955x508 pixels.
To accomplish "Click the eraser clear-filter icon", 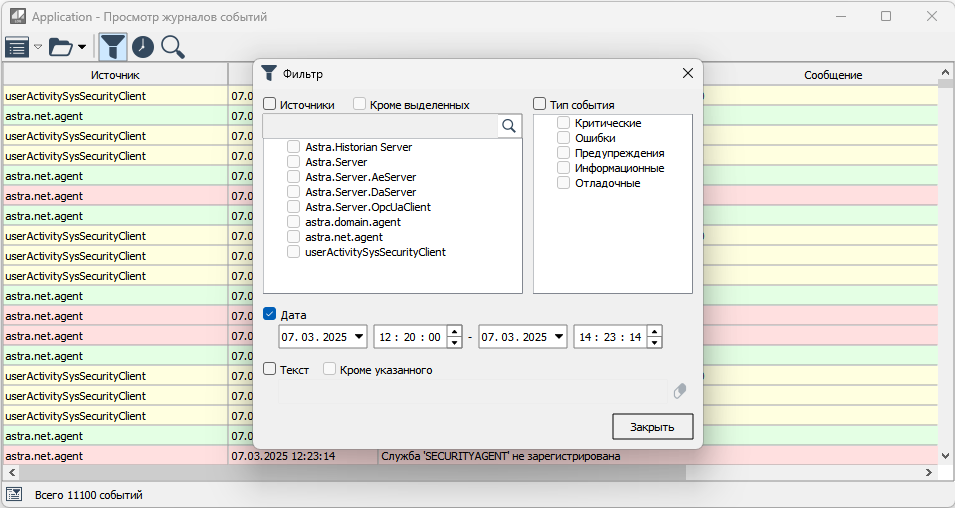I will 681,392.
